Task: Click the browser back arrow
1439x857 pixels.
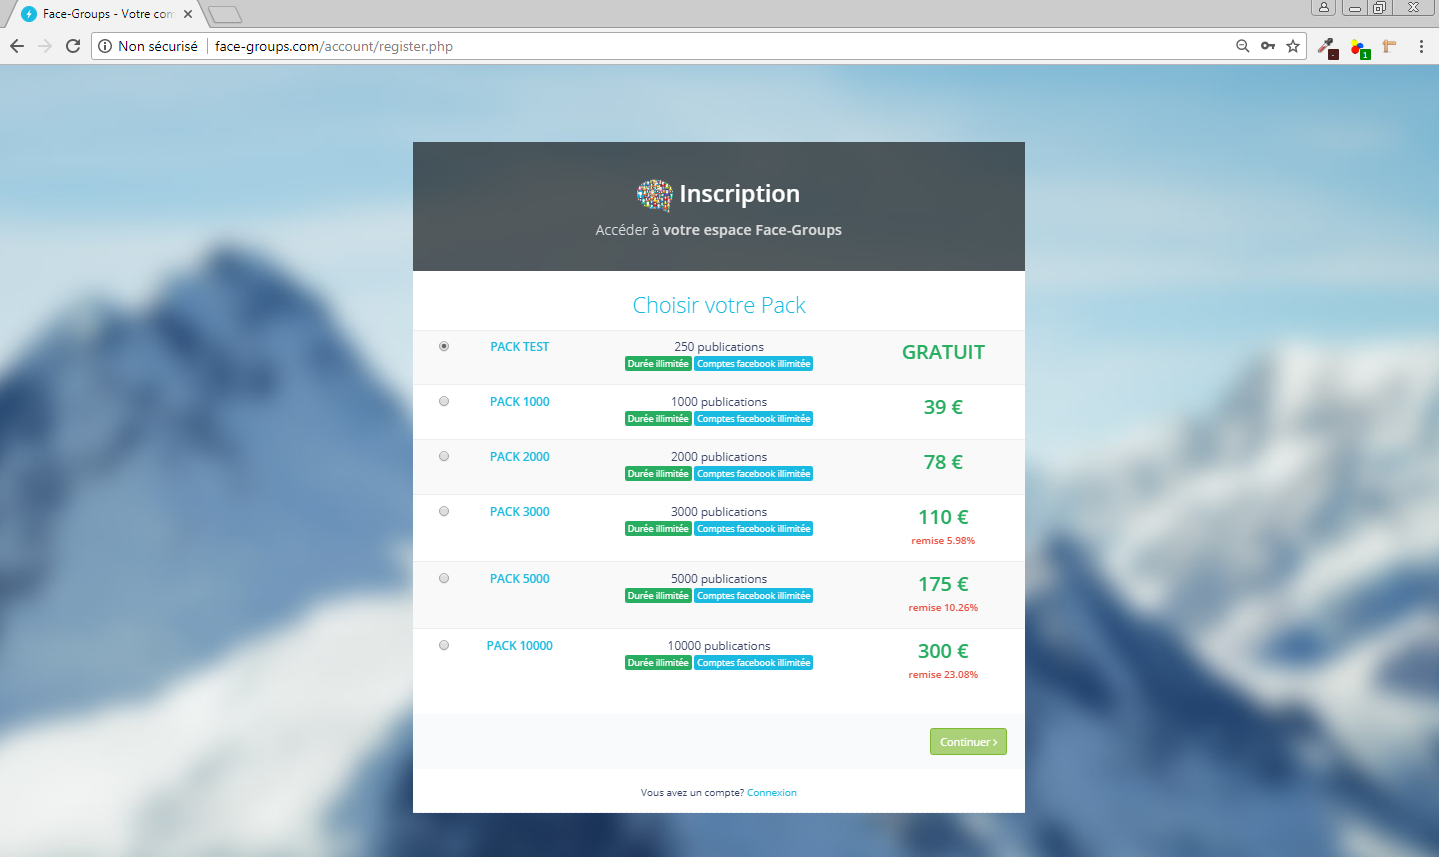Action: coord(17,46)
